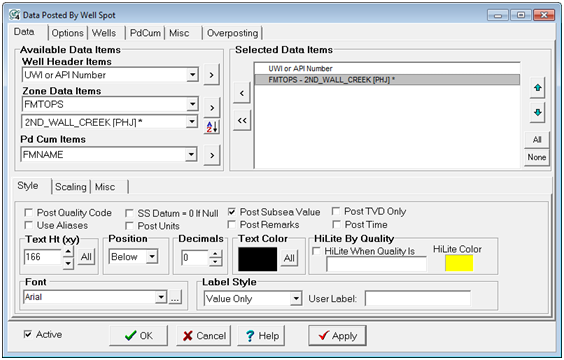Viewport: 564px width, 360px height.
Task: Uncheck Post Subsea Value
Action: (x=232, y=212)
